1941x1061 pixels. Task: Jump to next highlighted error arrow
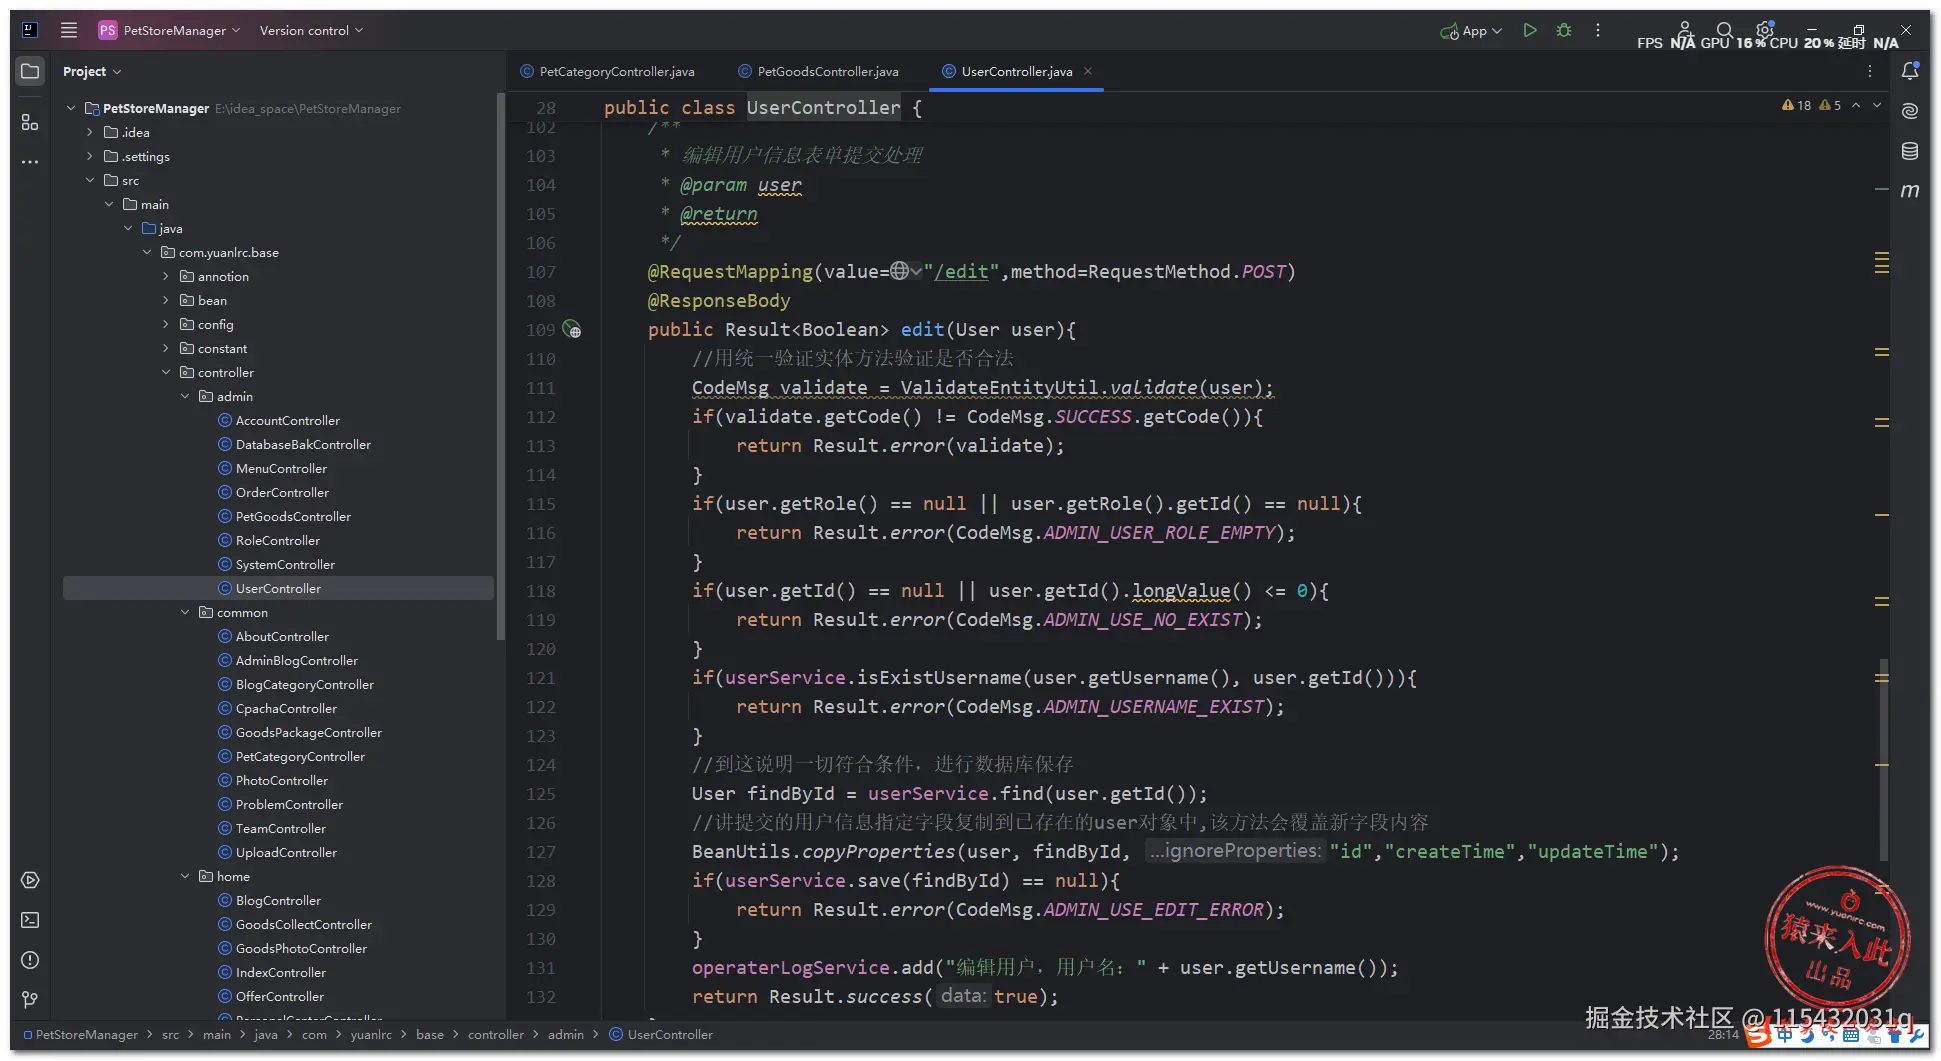coord(1877,105)
